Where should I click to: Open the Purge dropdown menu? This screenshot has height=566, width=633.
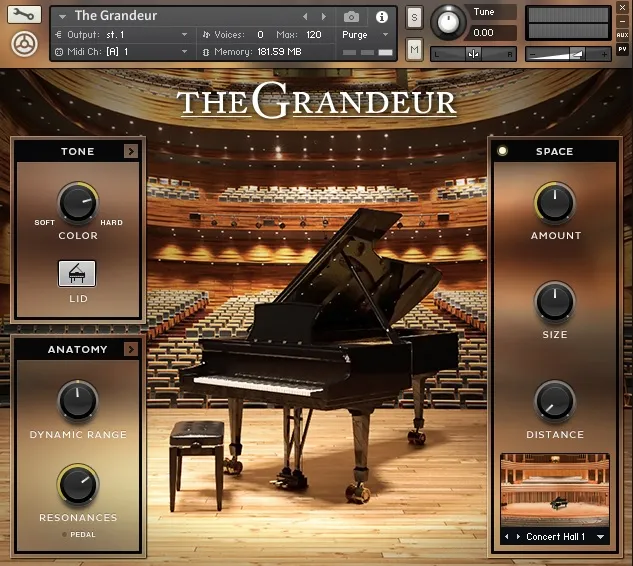click(385, 35)
